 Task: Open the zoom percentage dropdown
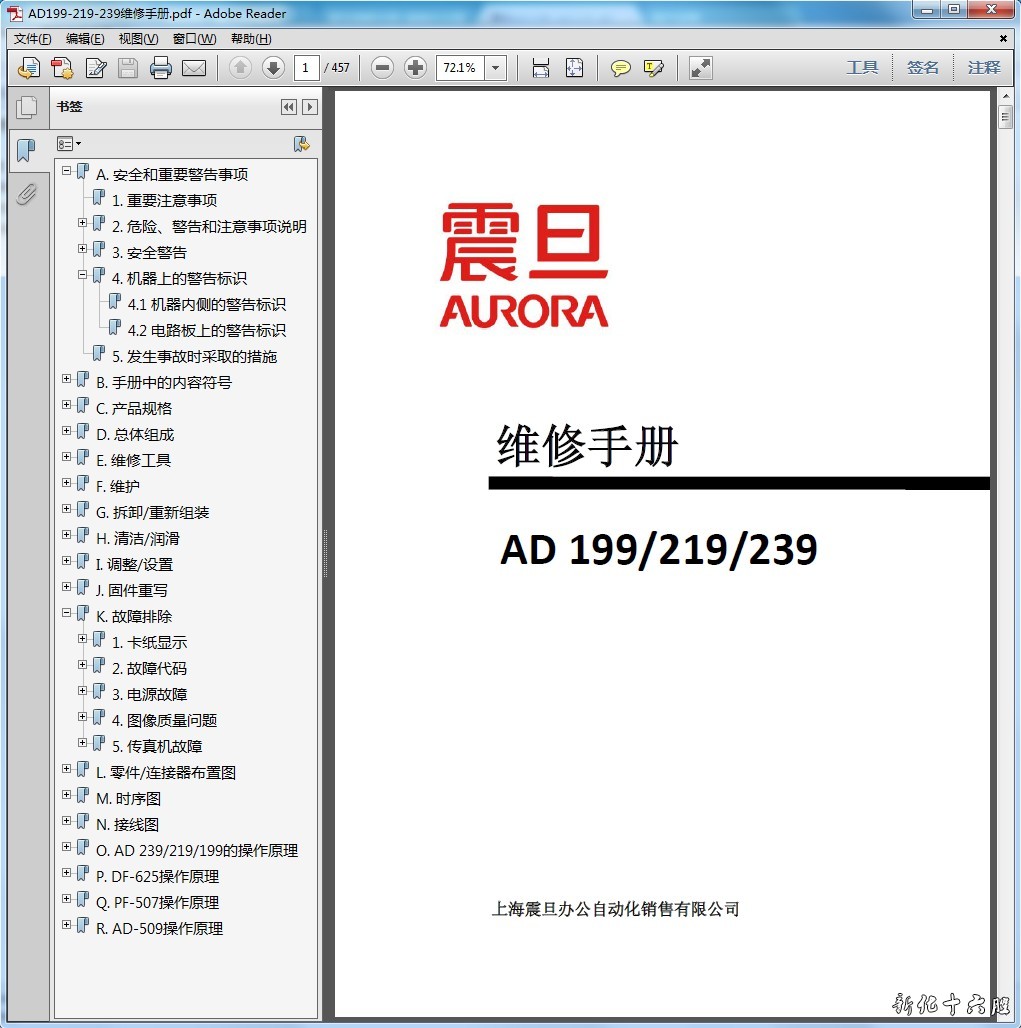[496, 68]
